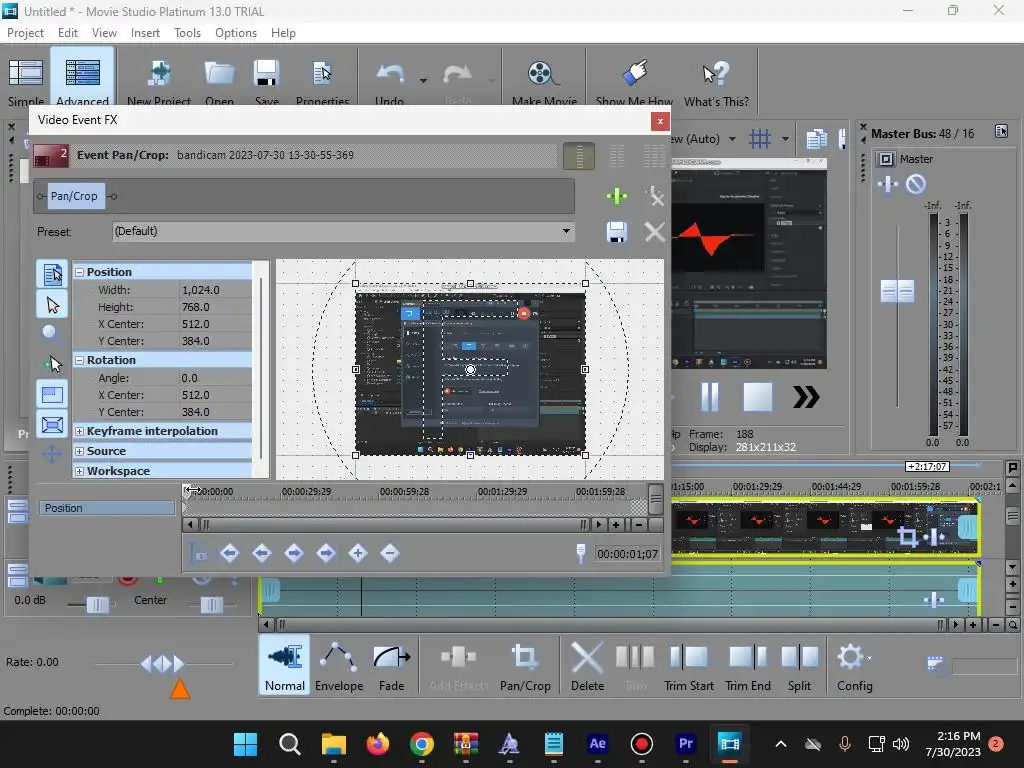Select Envelope edit tool
Viewport: 1024px width, 768px height.
[x=338, y=666]
